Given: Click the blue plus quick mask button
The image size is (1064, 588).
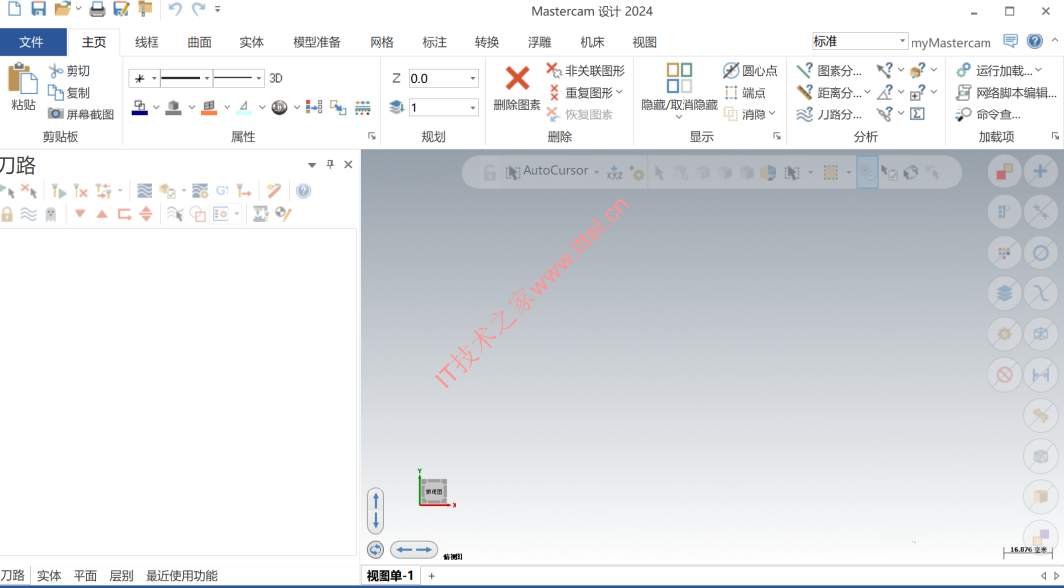Looking at the screenshot, I should point(1040,172).
